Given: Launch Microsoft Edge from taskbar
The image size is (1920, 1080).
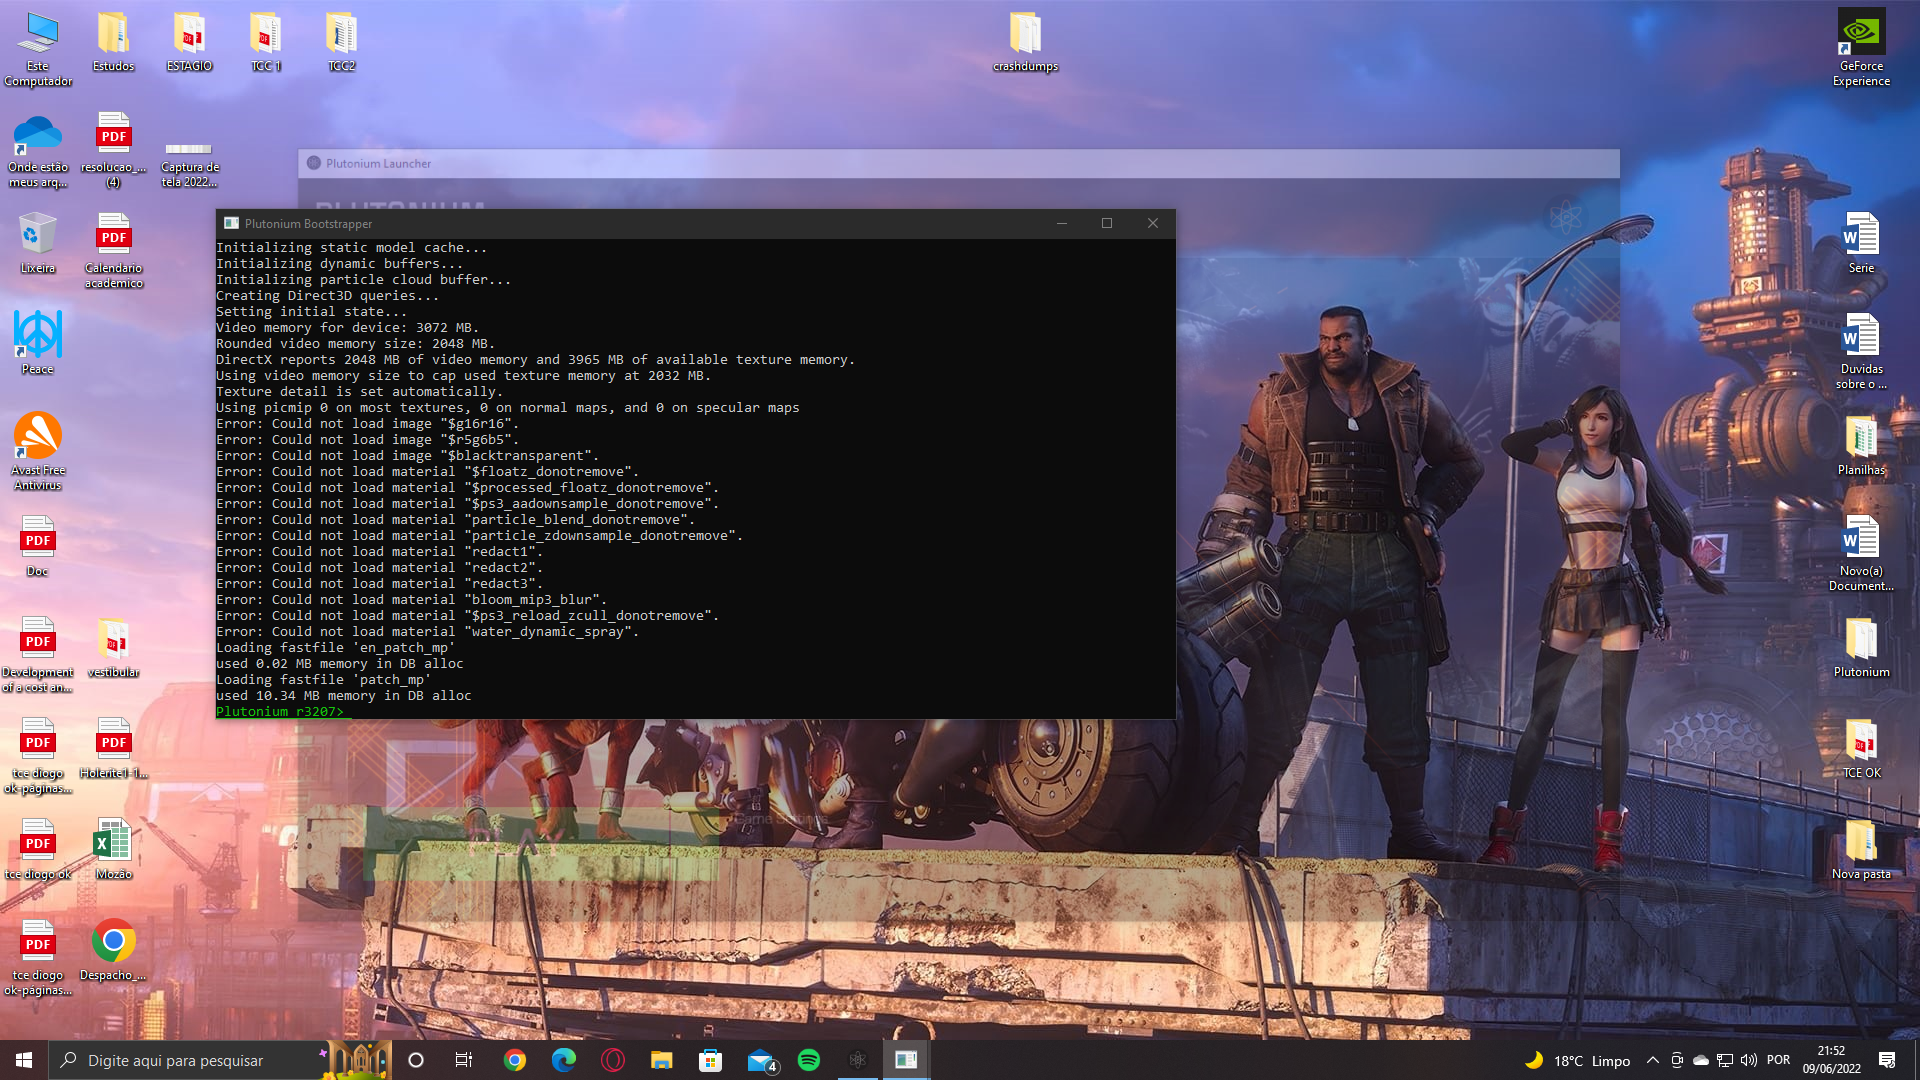Looking at the screenshot, I should pos(564,1060).
